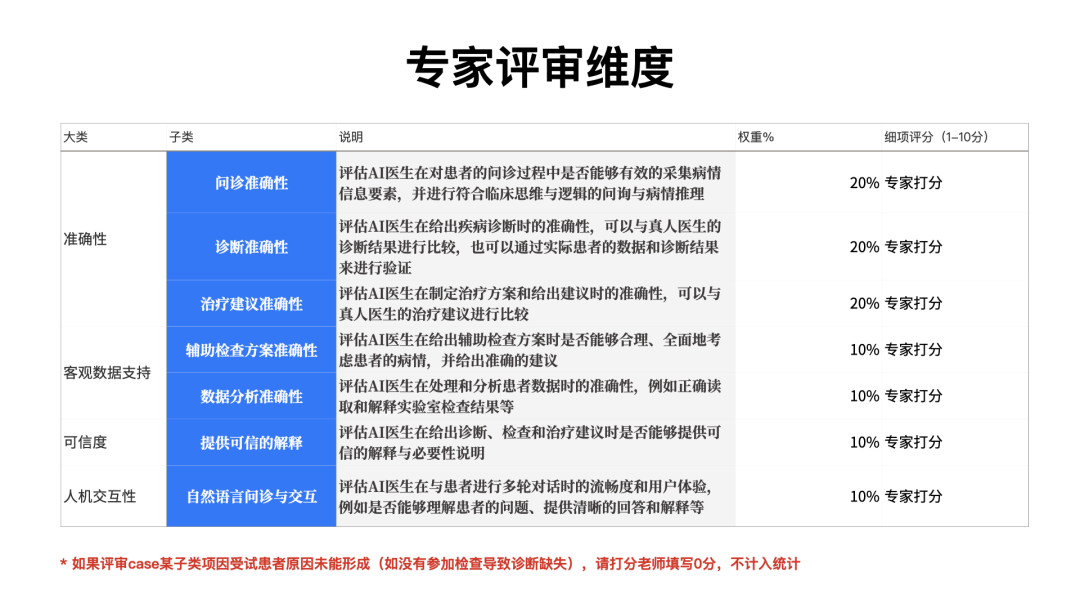Click the slide title 专家评审维度
The height and width of the screenshot is (608, 1080).
point(539,68)
